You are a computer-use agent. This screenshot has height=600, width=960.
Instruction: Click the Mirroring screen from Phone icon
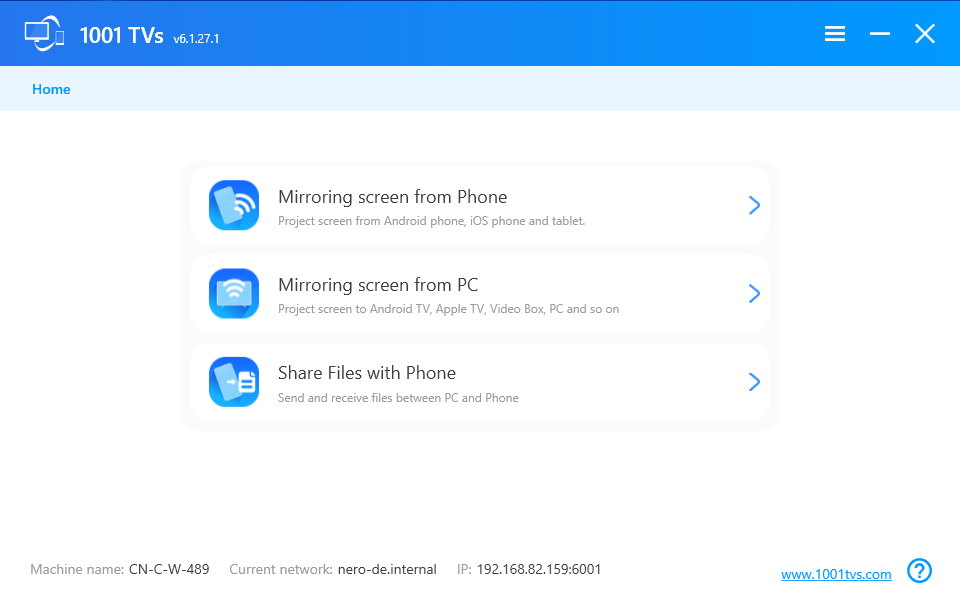pos(234,205)
